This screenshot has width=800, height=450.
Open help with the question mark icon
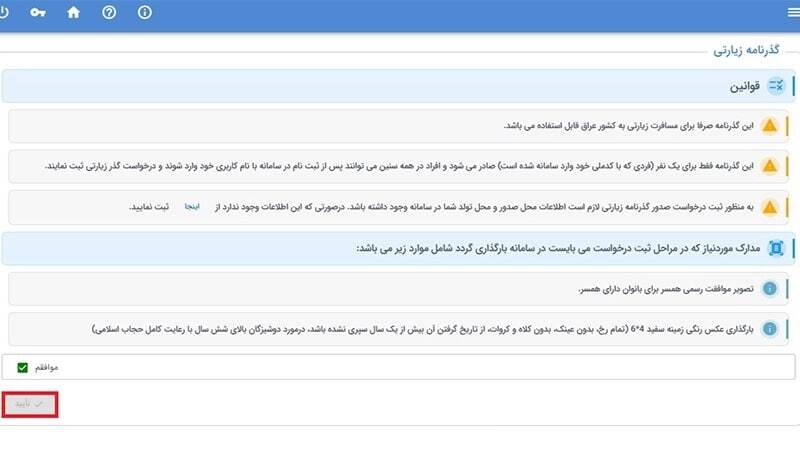(109, 13)
